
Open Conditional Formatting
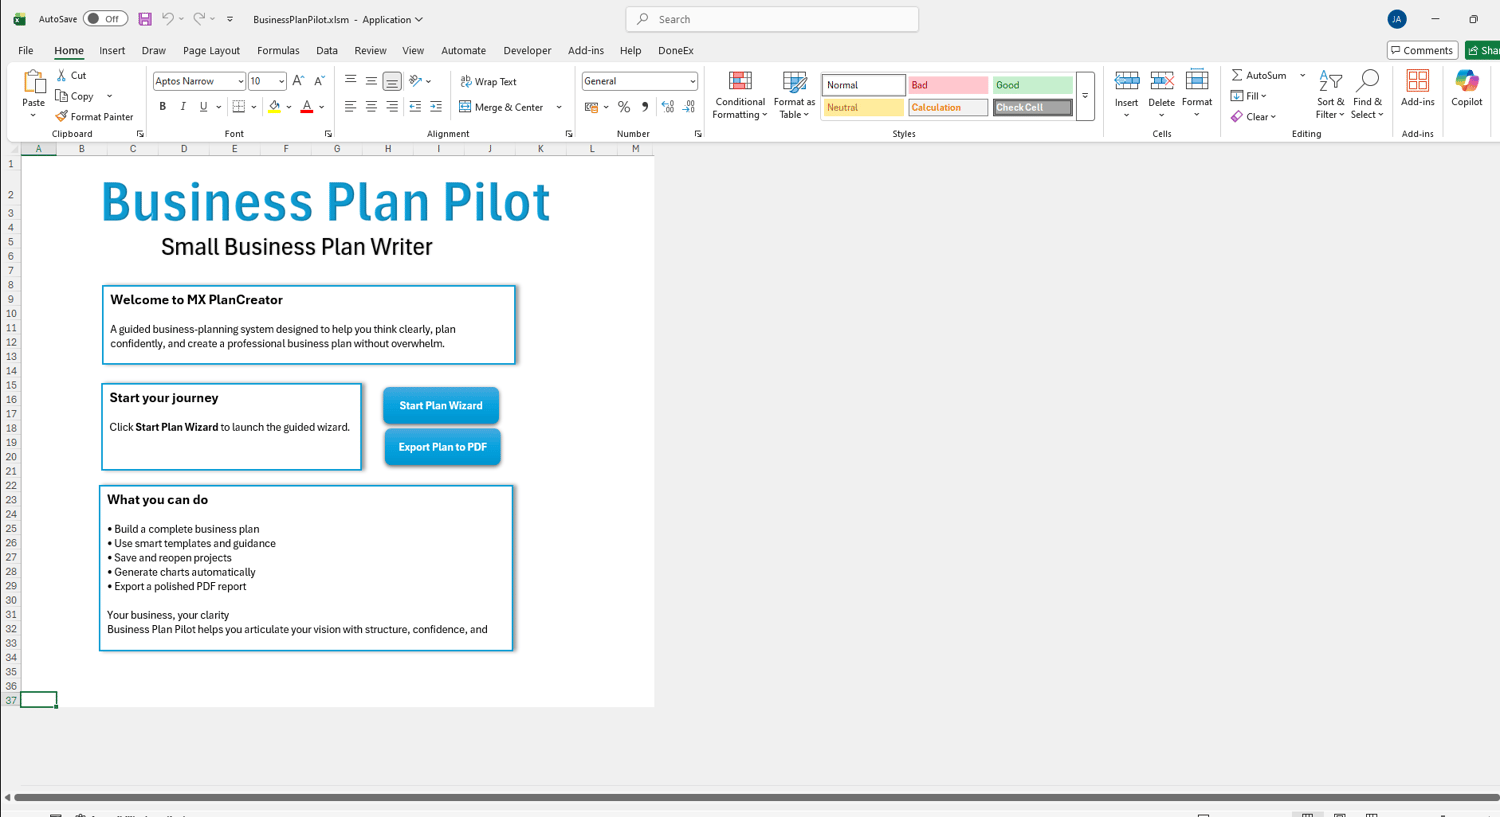pos(740,95)
